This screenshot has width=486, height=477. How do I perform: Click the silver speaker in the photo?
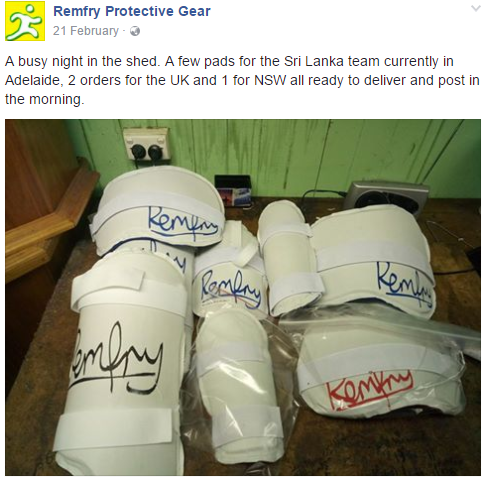pos(387,197)
